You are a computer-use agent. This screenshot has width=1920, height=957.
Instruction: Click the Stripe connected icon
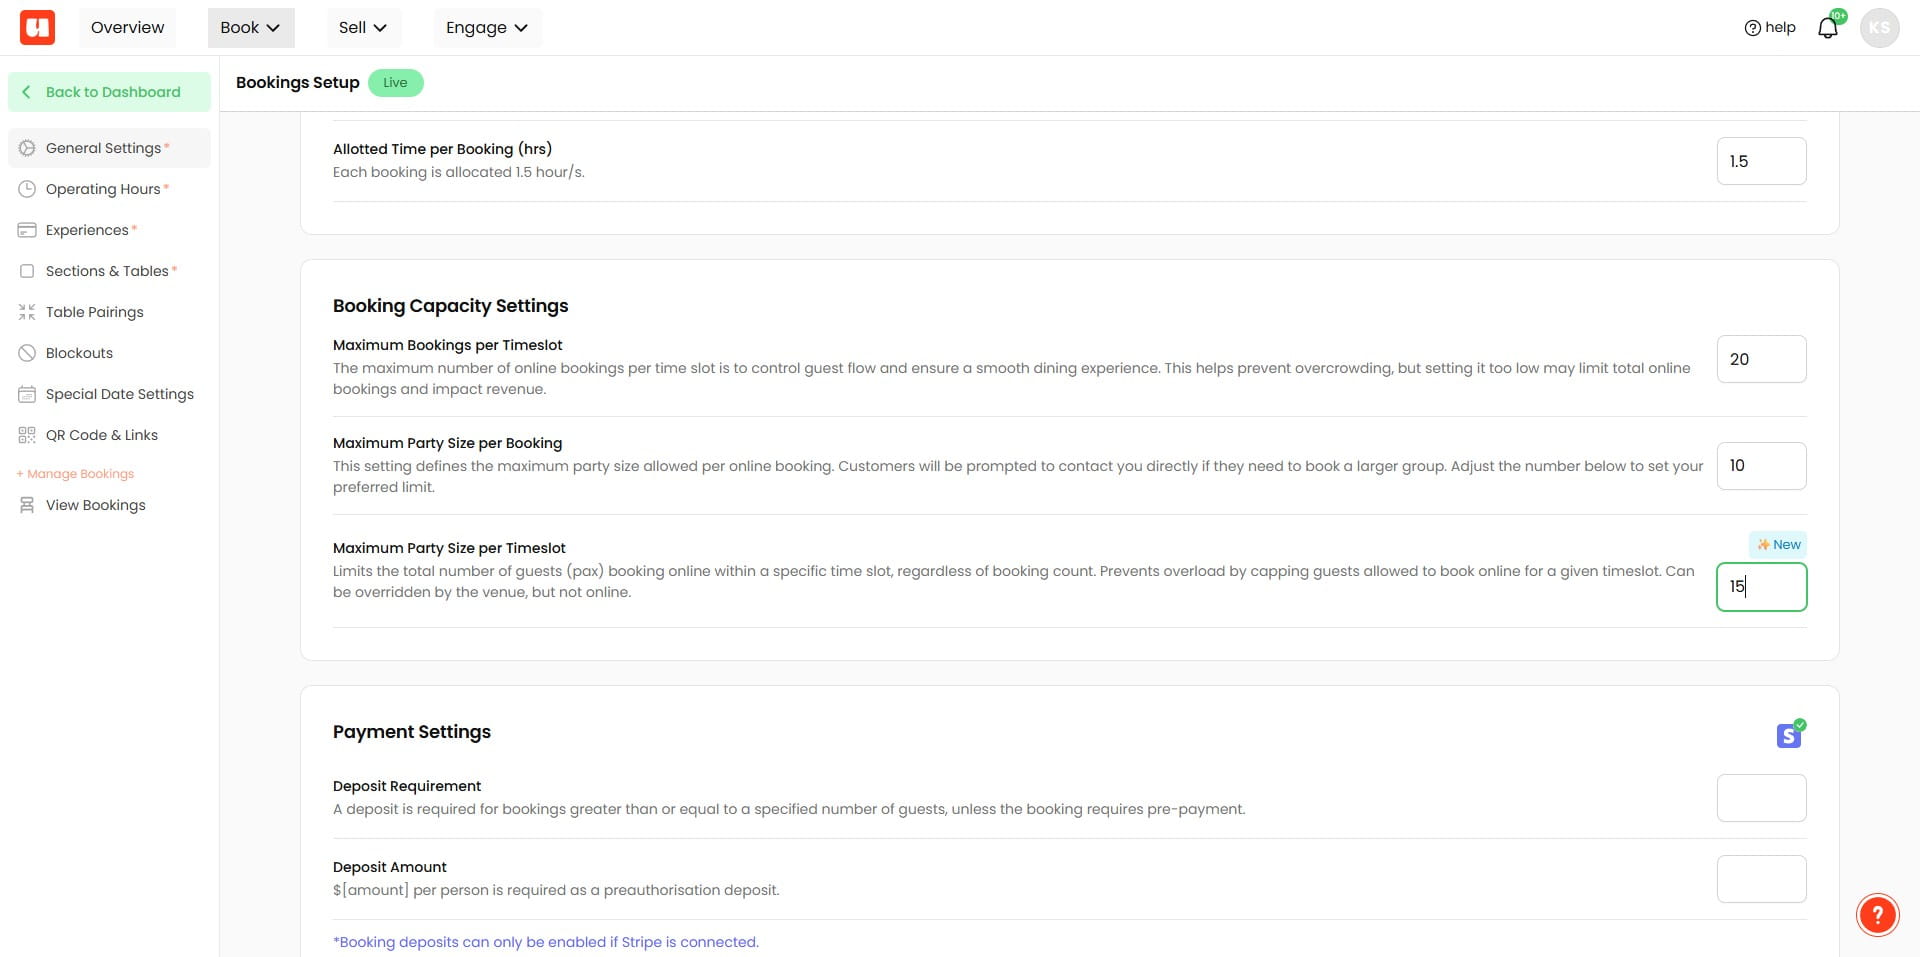click(x=1790, y=734)
